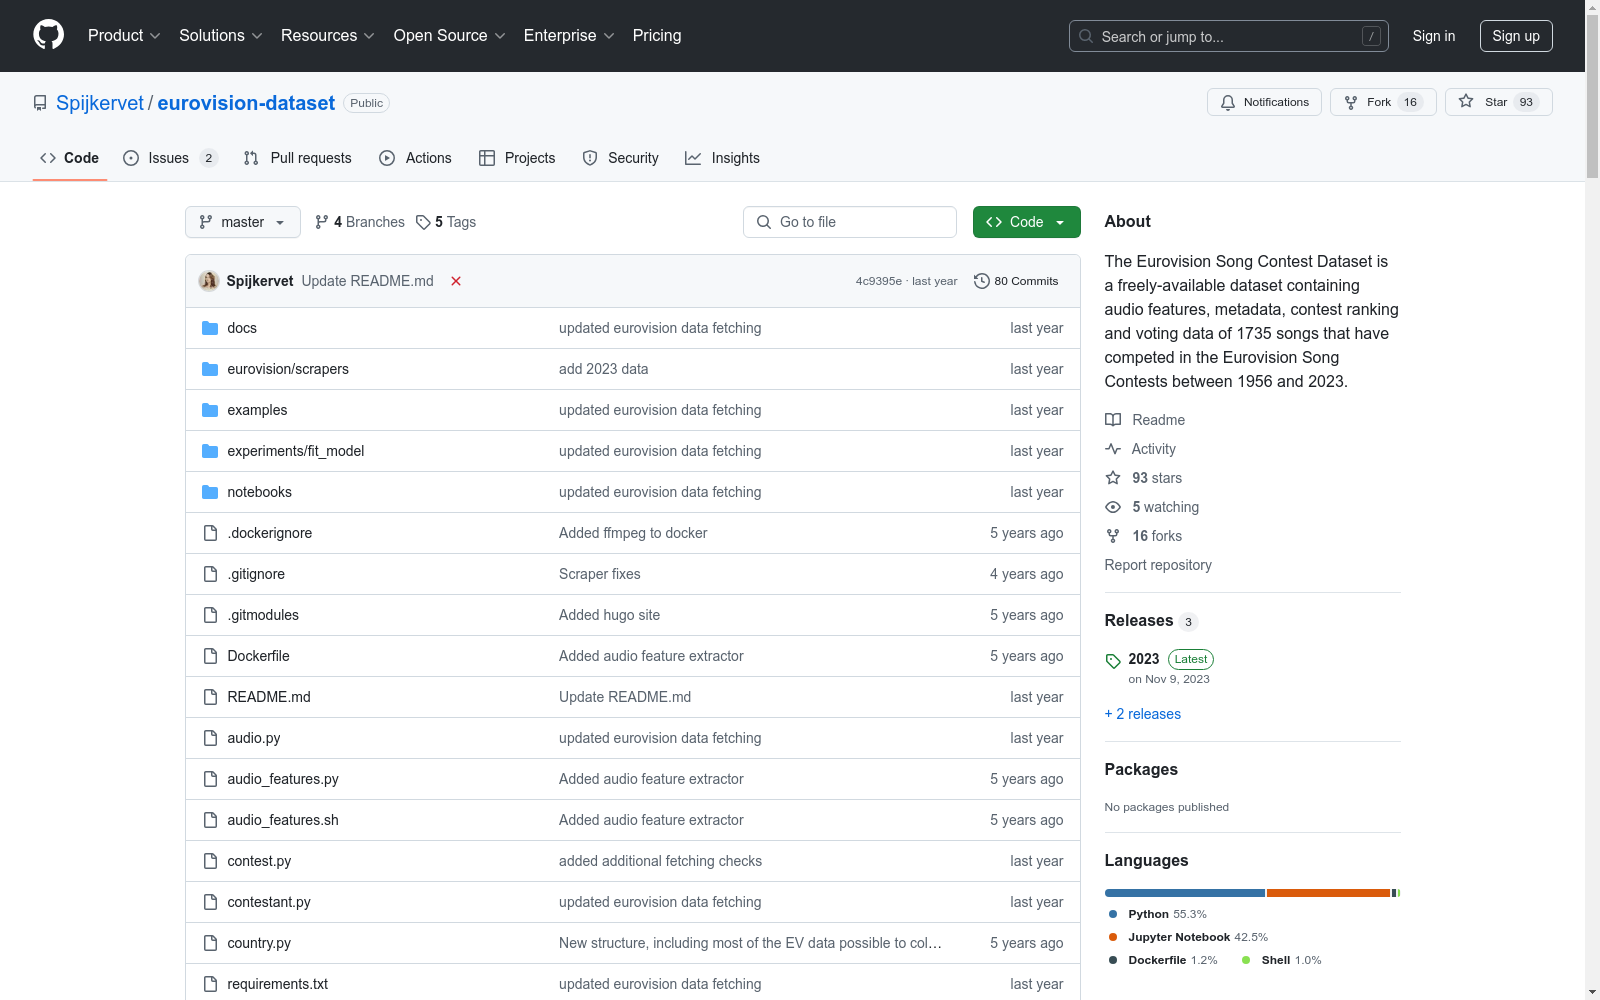Open the requirements.txt file
The height and width of the screenshot is (1000, 1600).
click(x=277, y=984)
